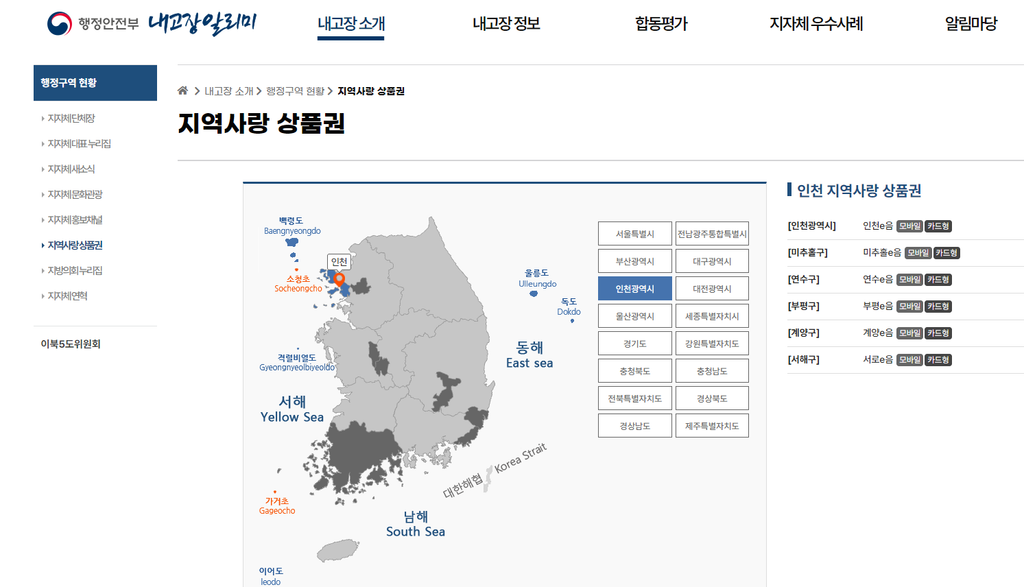This screenshot has height=587, width=1024.
Task: Click the 모바일 tag for 계양e음
Action: pyautogui.click(x=909, y=333)
